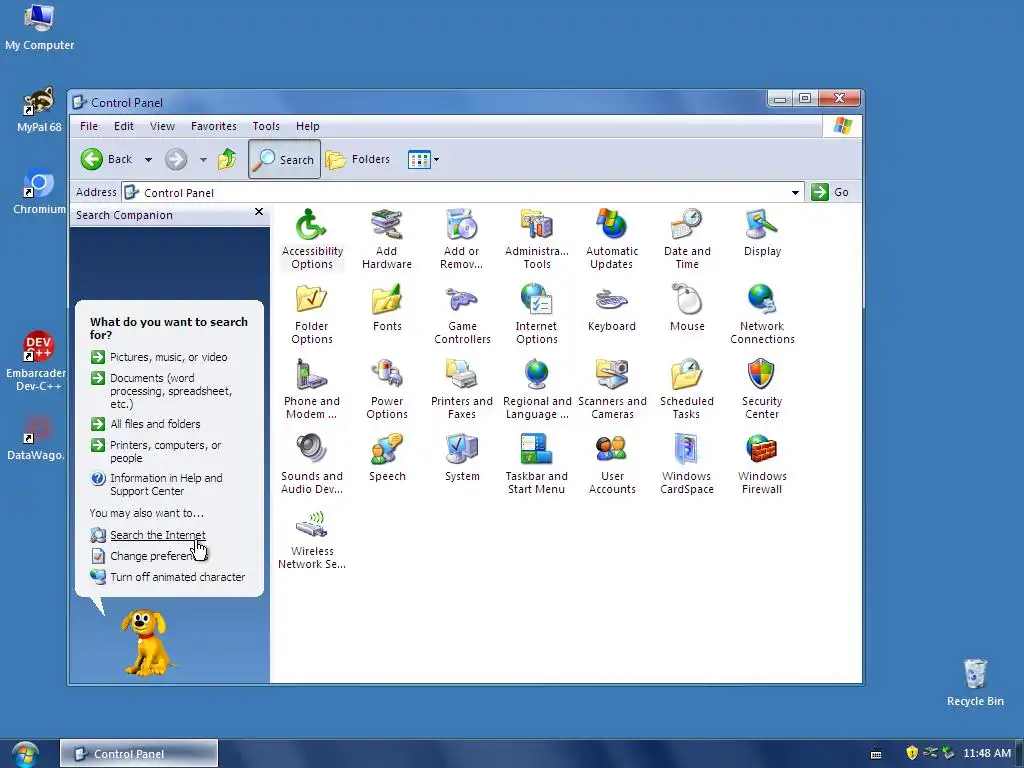Open Fonts folder icon

387,308
